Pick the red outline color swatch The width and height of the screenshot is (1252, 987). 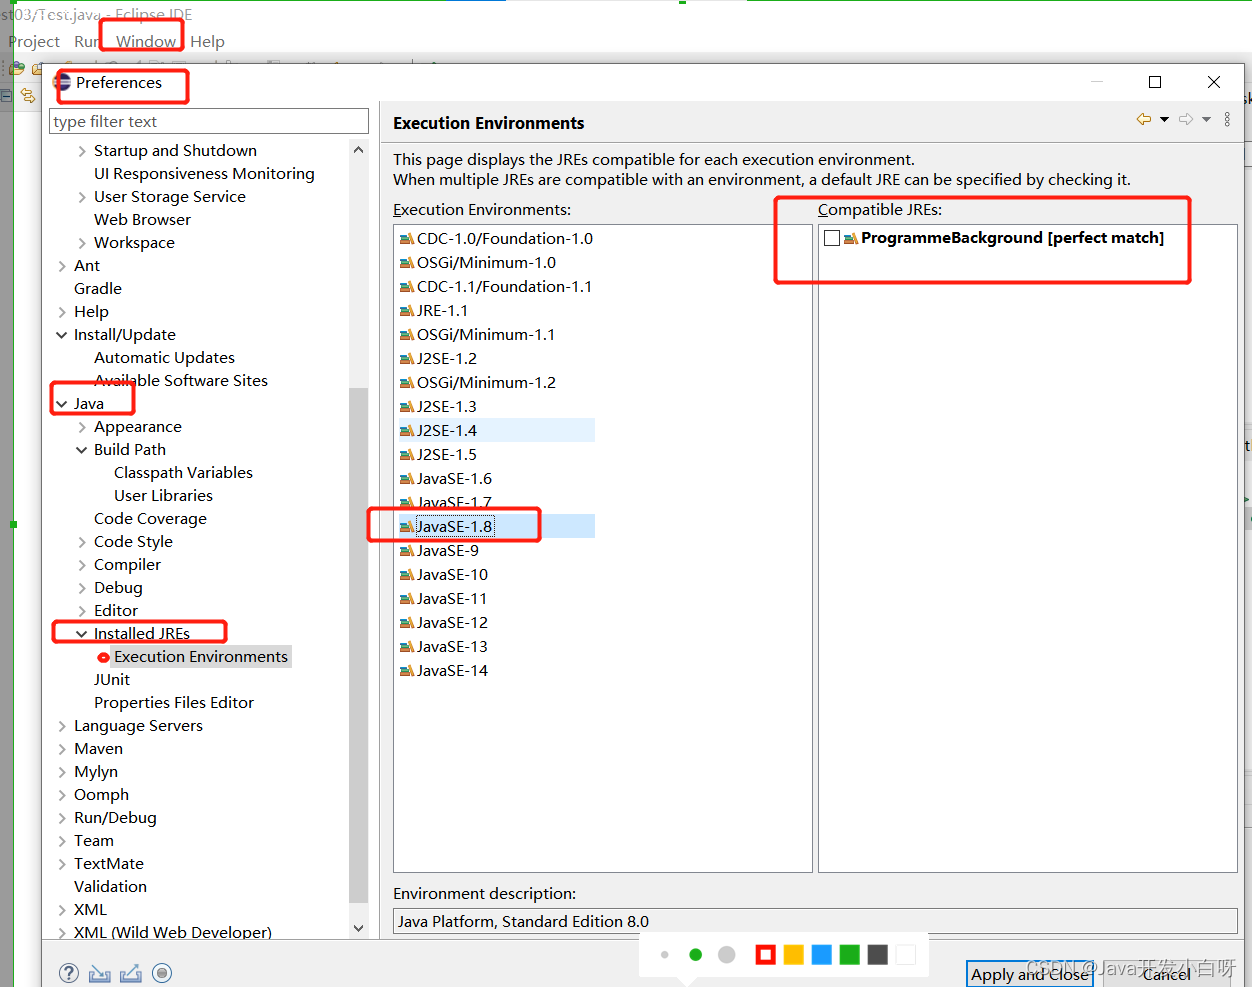point(766,955)
